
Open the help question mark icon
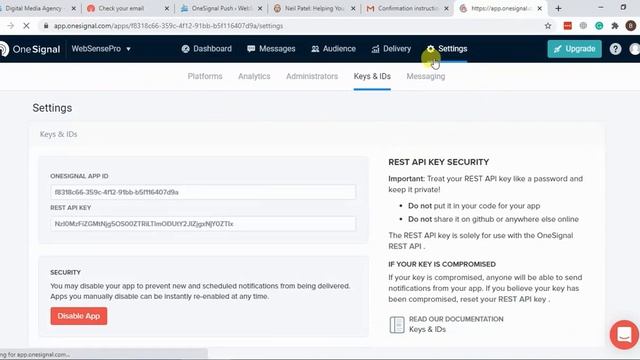coord(615,49)
